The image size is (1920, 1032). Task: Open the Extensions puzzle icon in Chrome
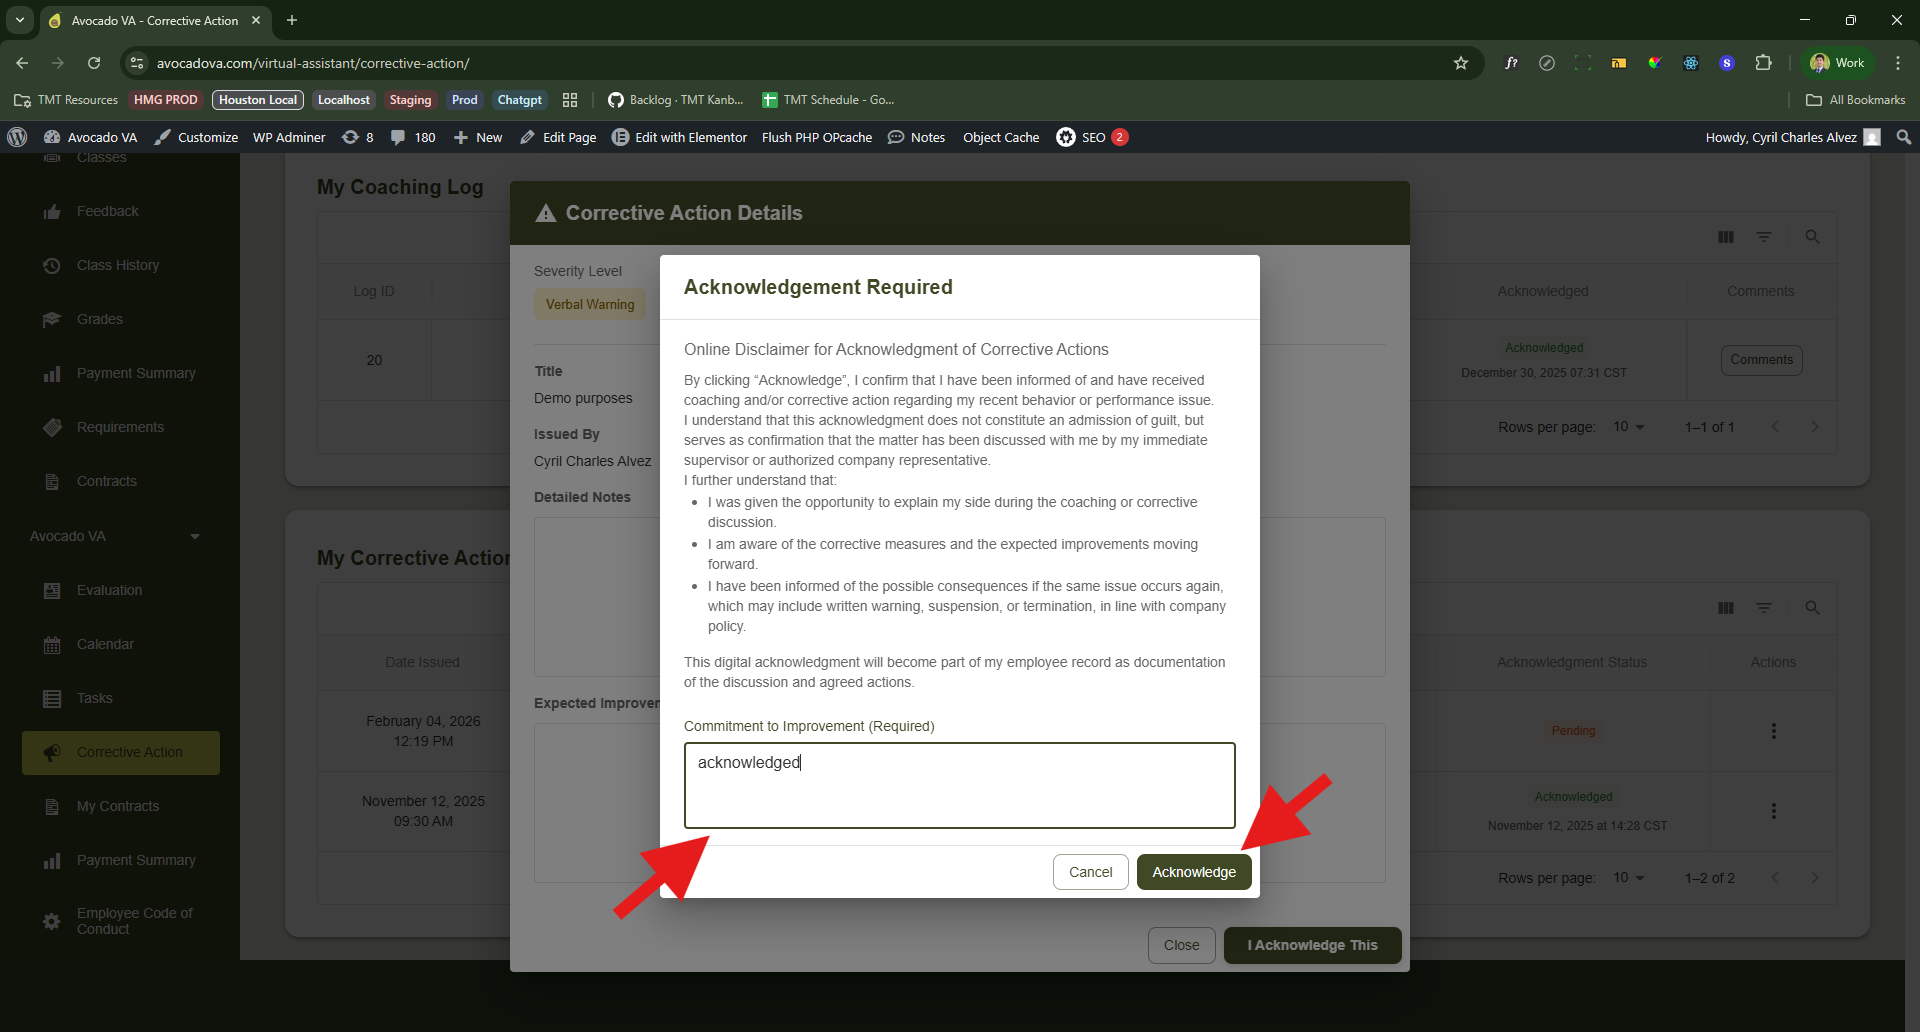point(1763,63)
